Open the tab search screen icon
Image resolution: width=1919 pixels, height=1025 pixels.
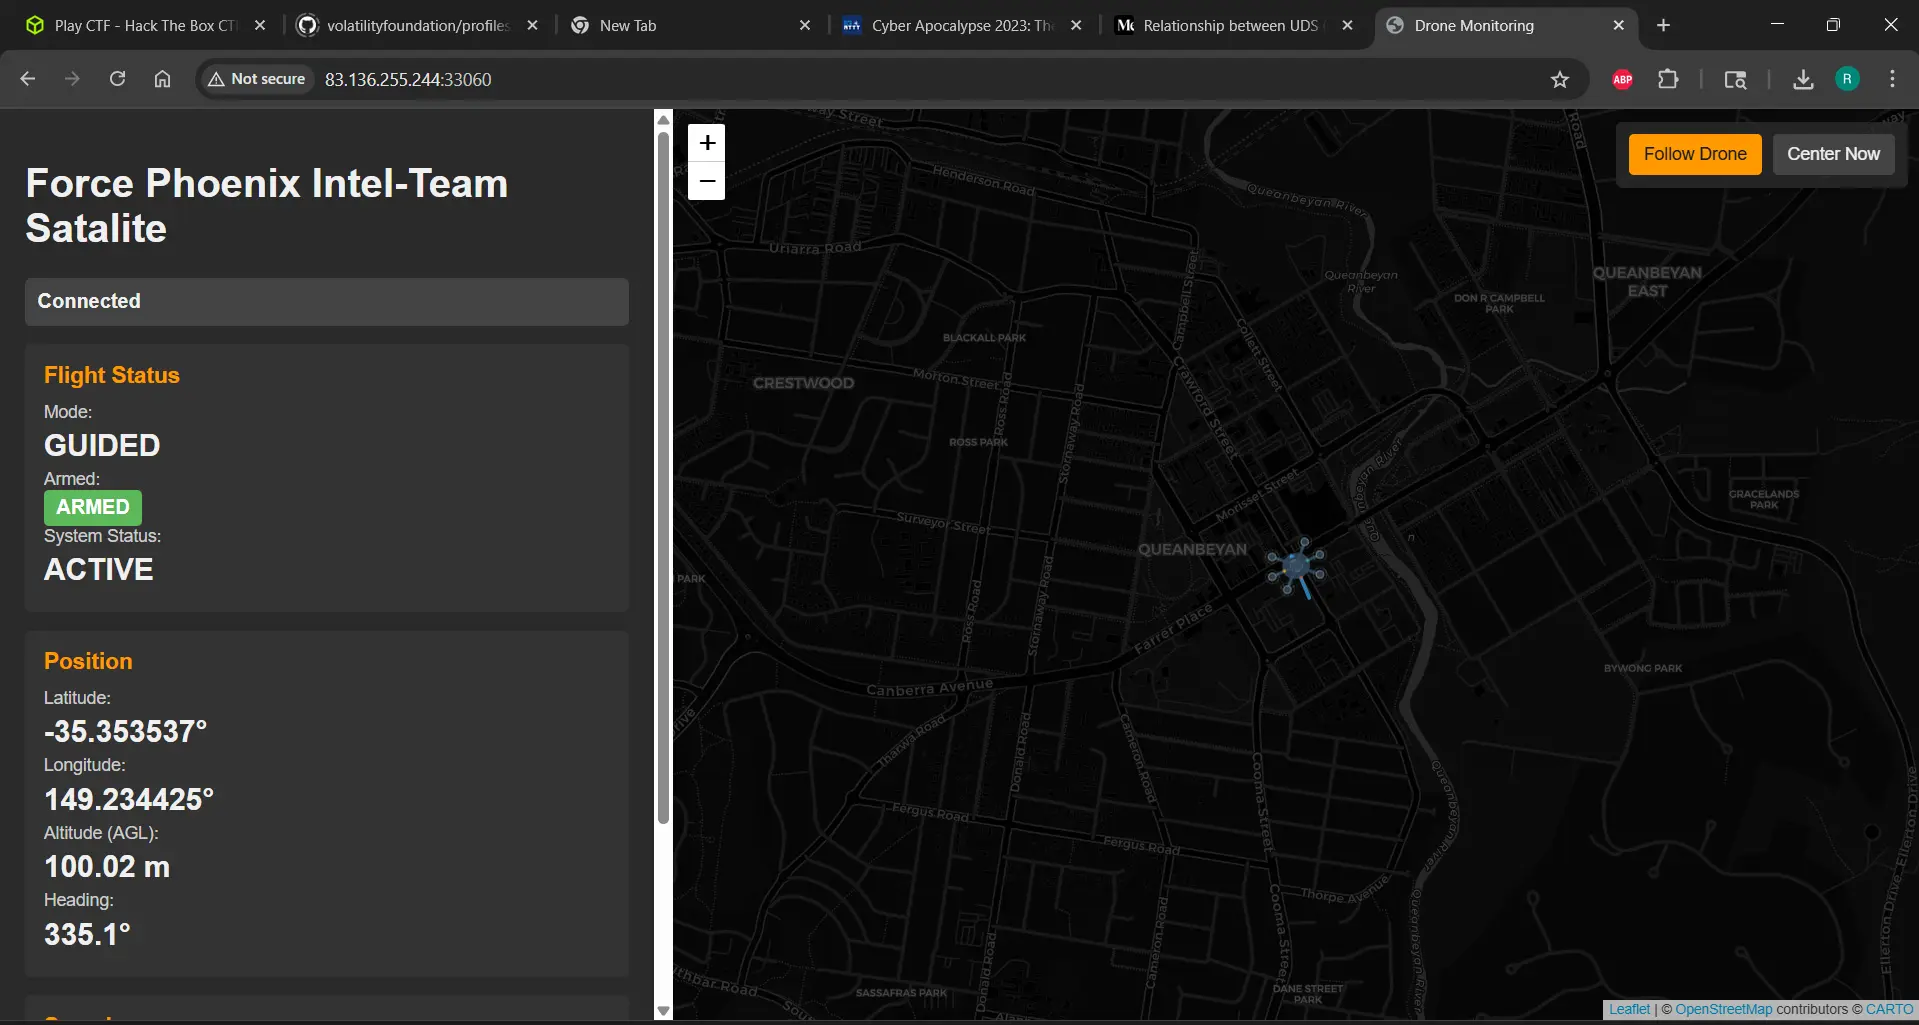tap(1736, 79)
